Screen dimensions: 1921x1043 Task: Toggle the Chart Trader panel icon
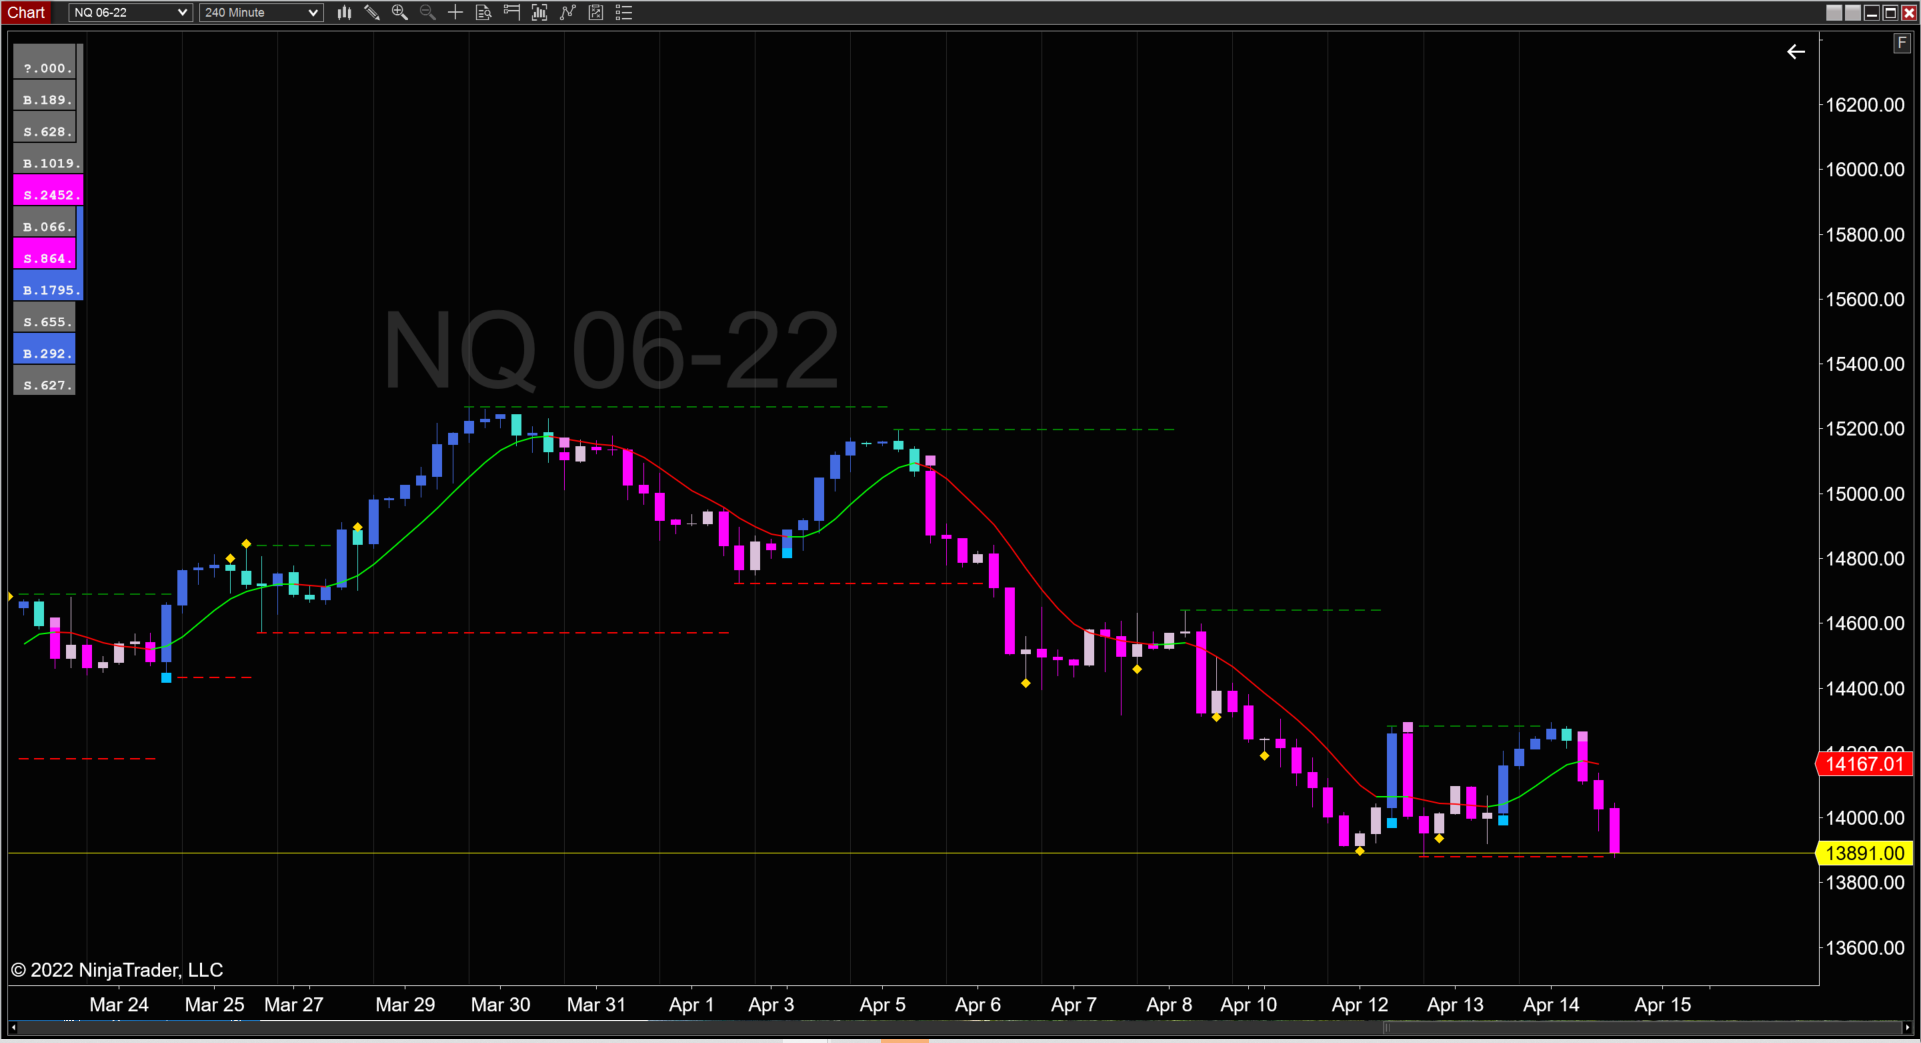[512, 13]
